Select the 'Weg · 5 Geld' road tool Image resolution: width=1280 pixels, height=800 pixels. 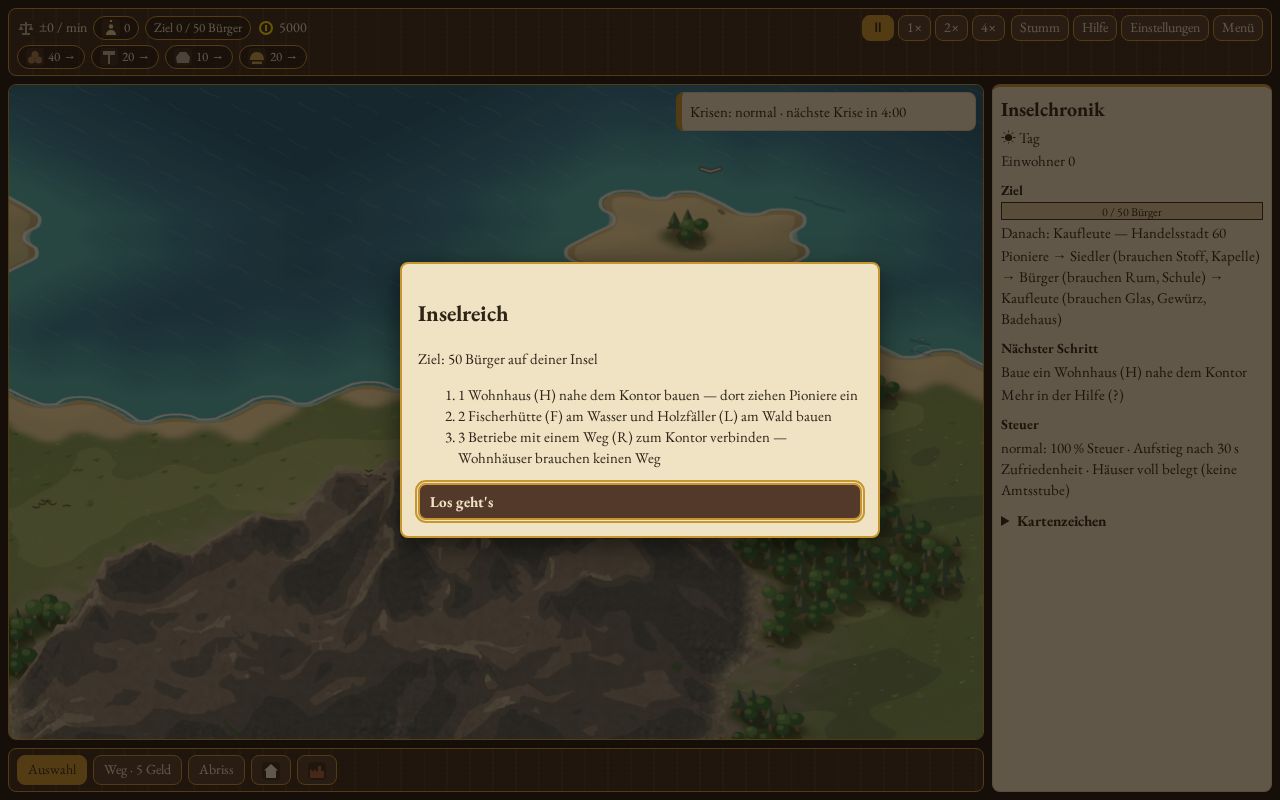(138, 770)
